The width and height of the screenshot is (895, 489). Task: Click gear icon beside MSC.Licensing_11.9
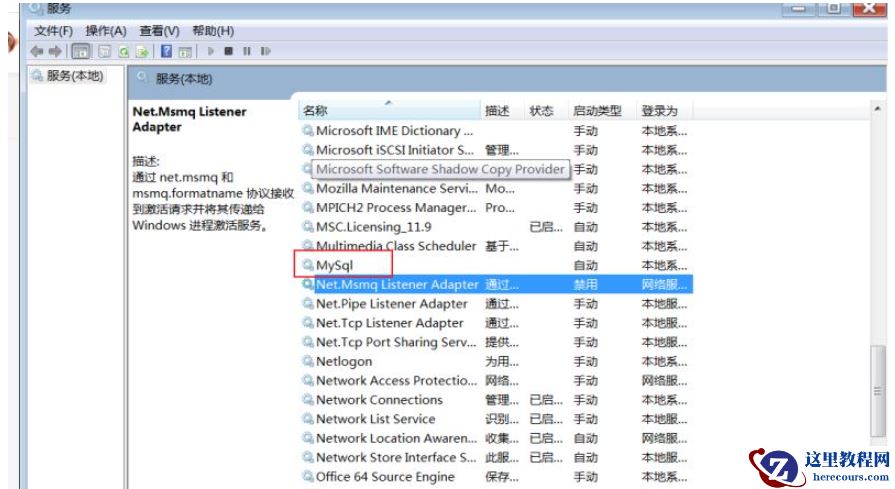click(x=308, y=227)
